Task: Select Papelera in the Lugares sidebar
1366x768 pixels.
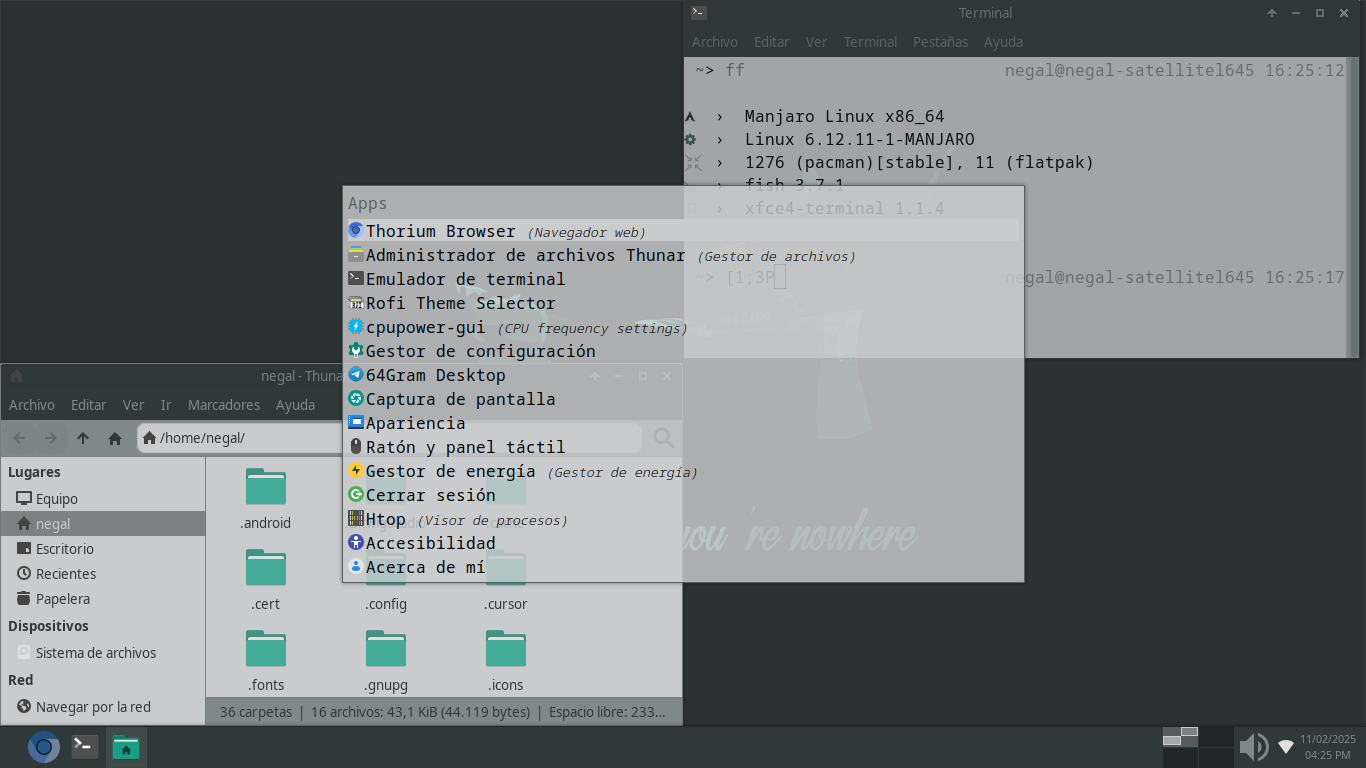Action: tap(63, 599)
